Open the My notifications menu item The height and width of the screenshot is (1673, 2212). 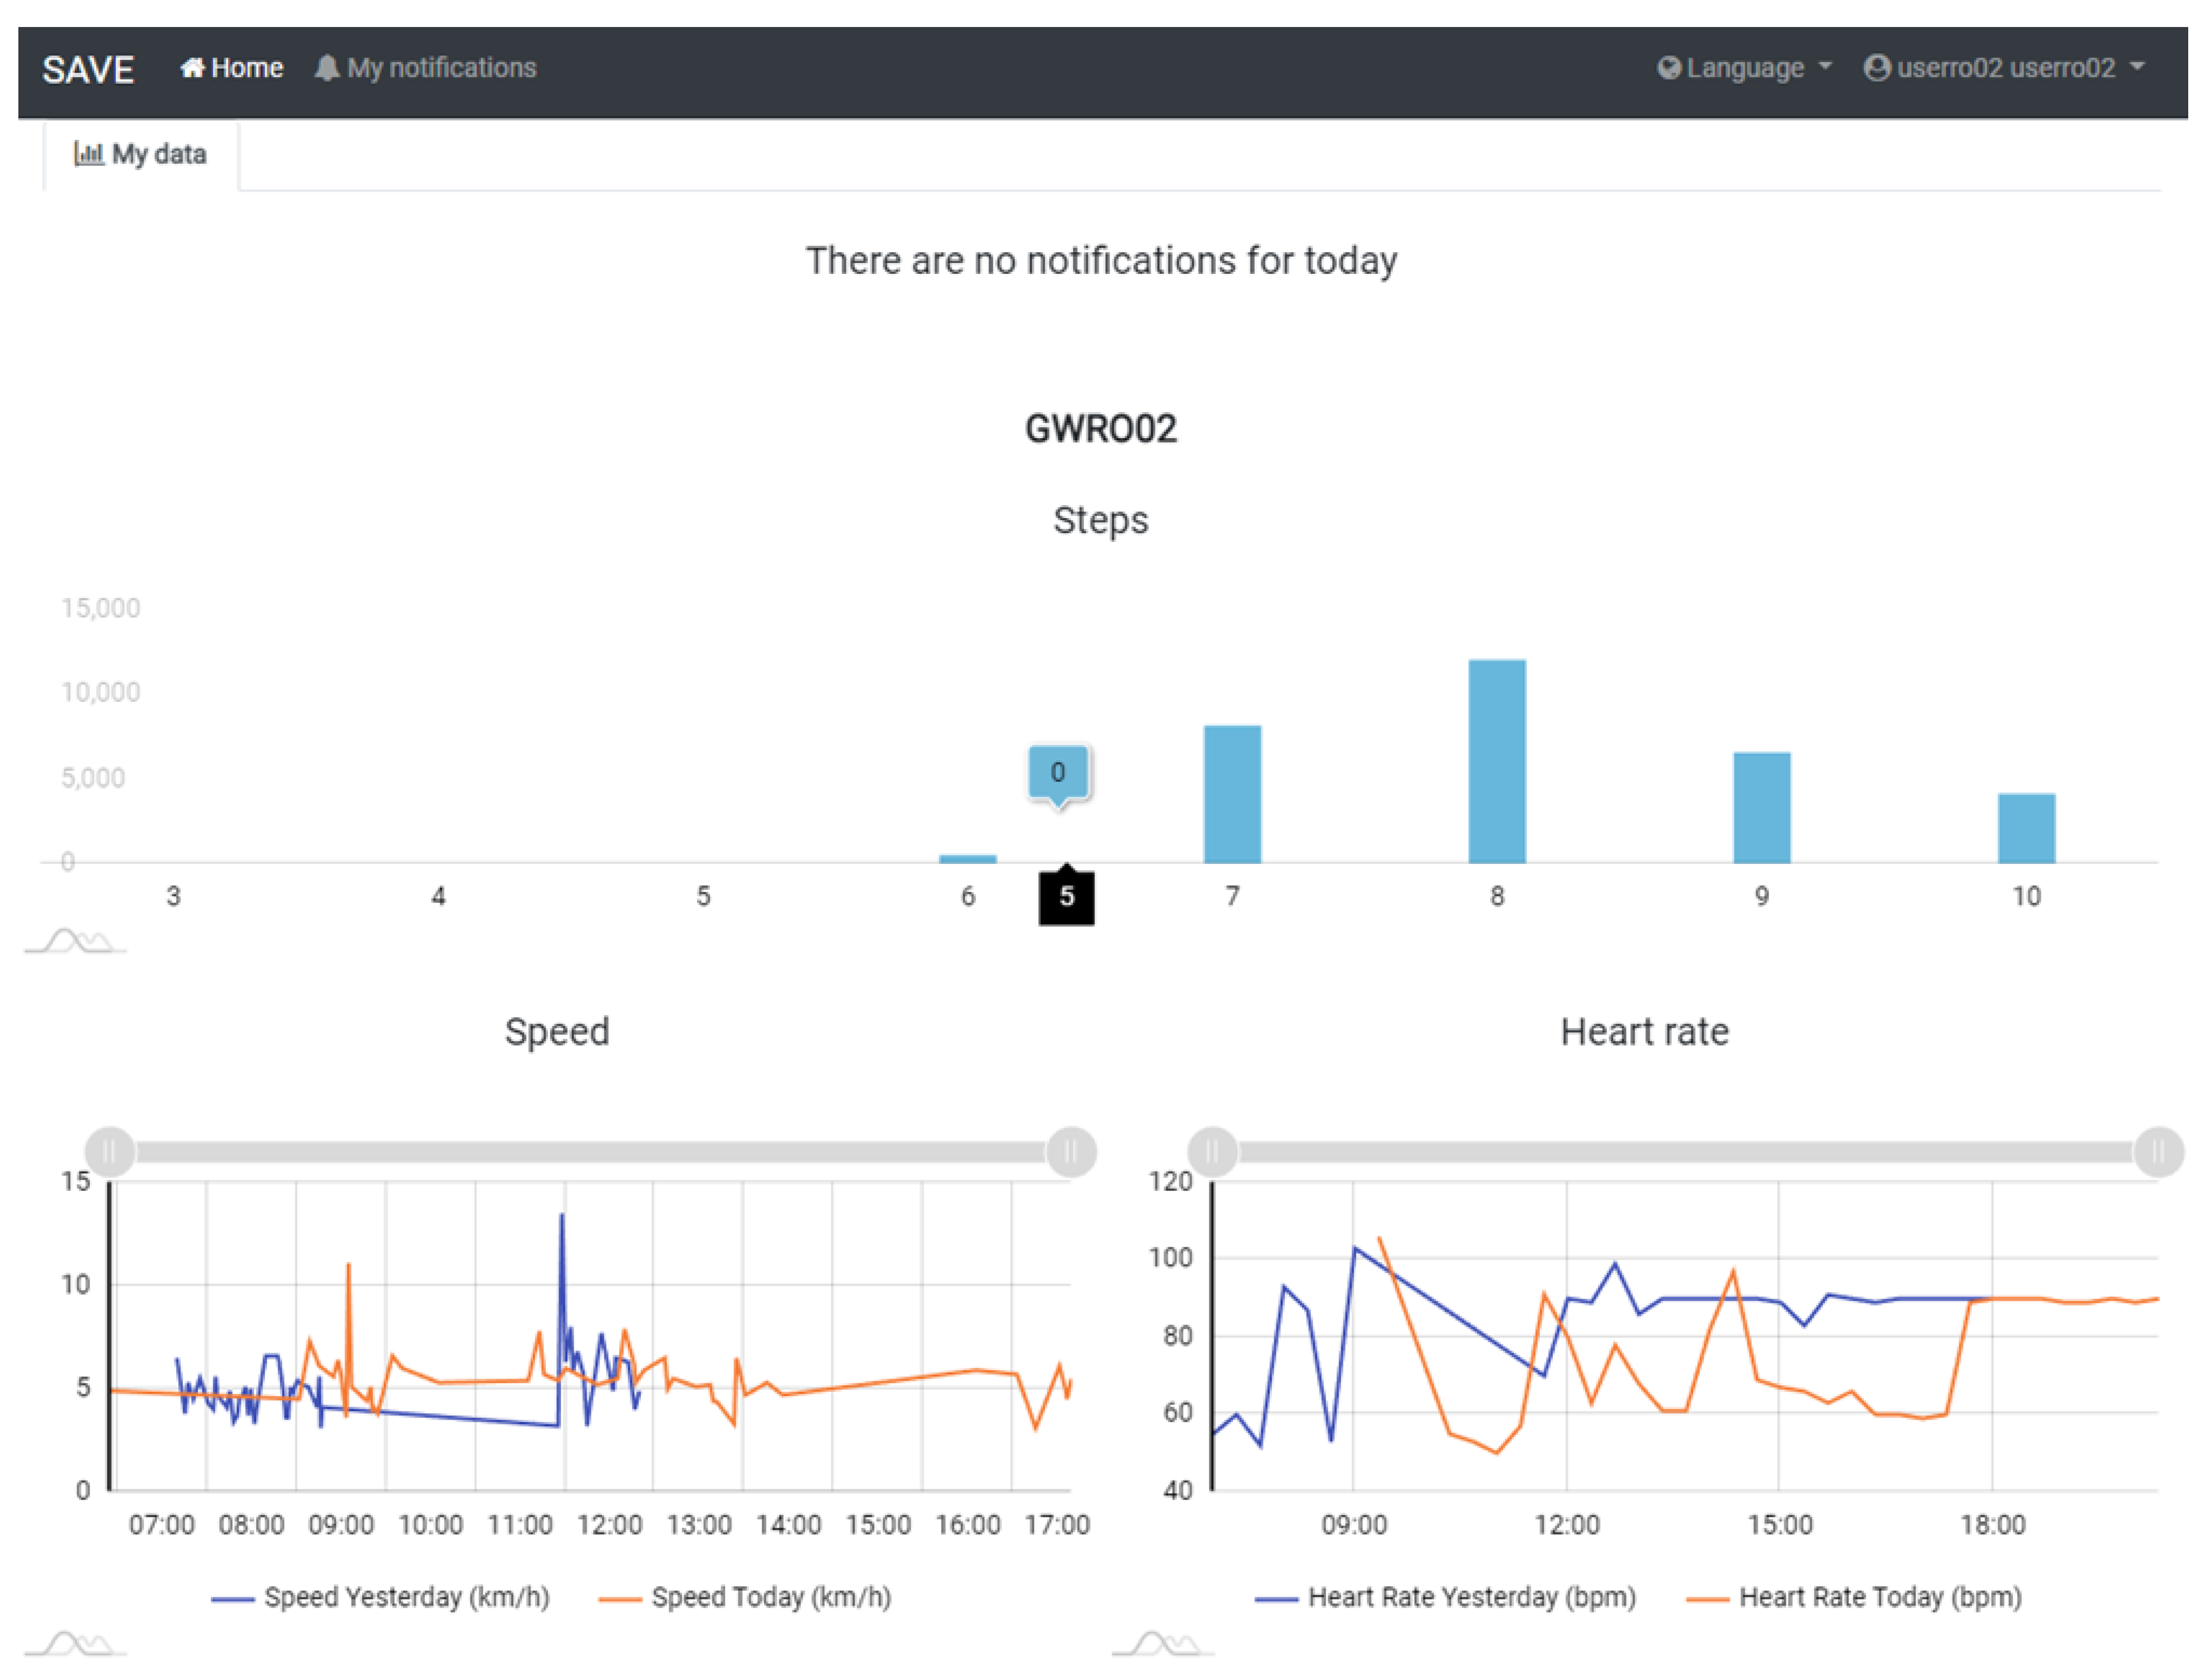tap(441, 68)
